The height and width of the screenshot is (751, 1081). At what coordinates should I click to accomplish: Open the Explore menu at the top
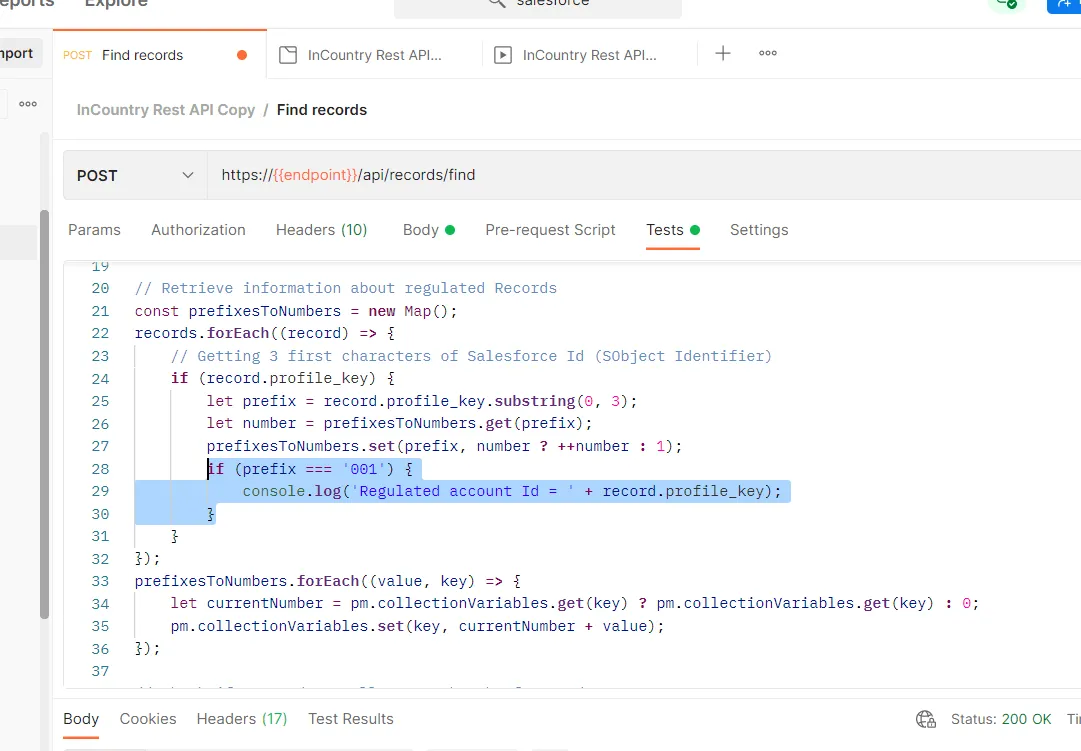point(114,4)
